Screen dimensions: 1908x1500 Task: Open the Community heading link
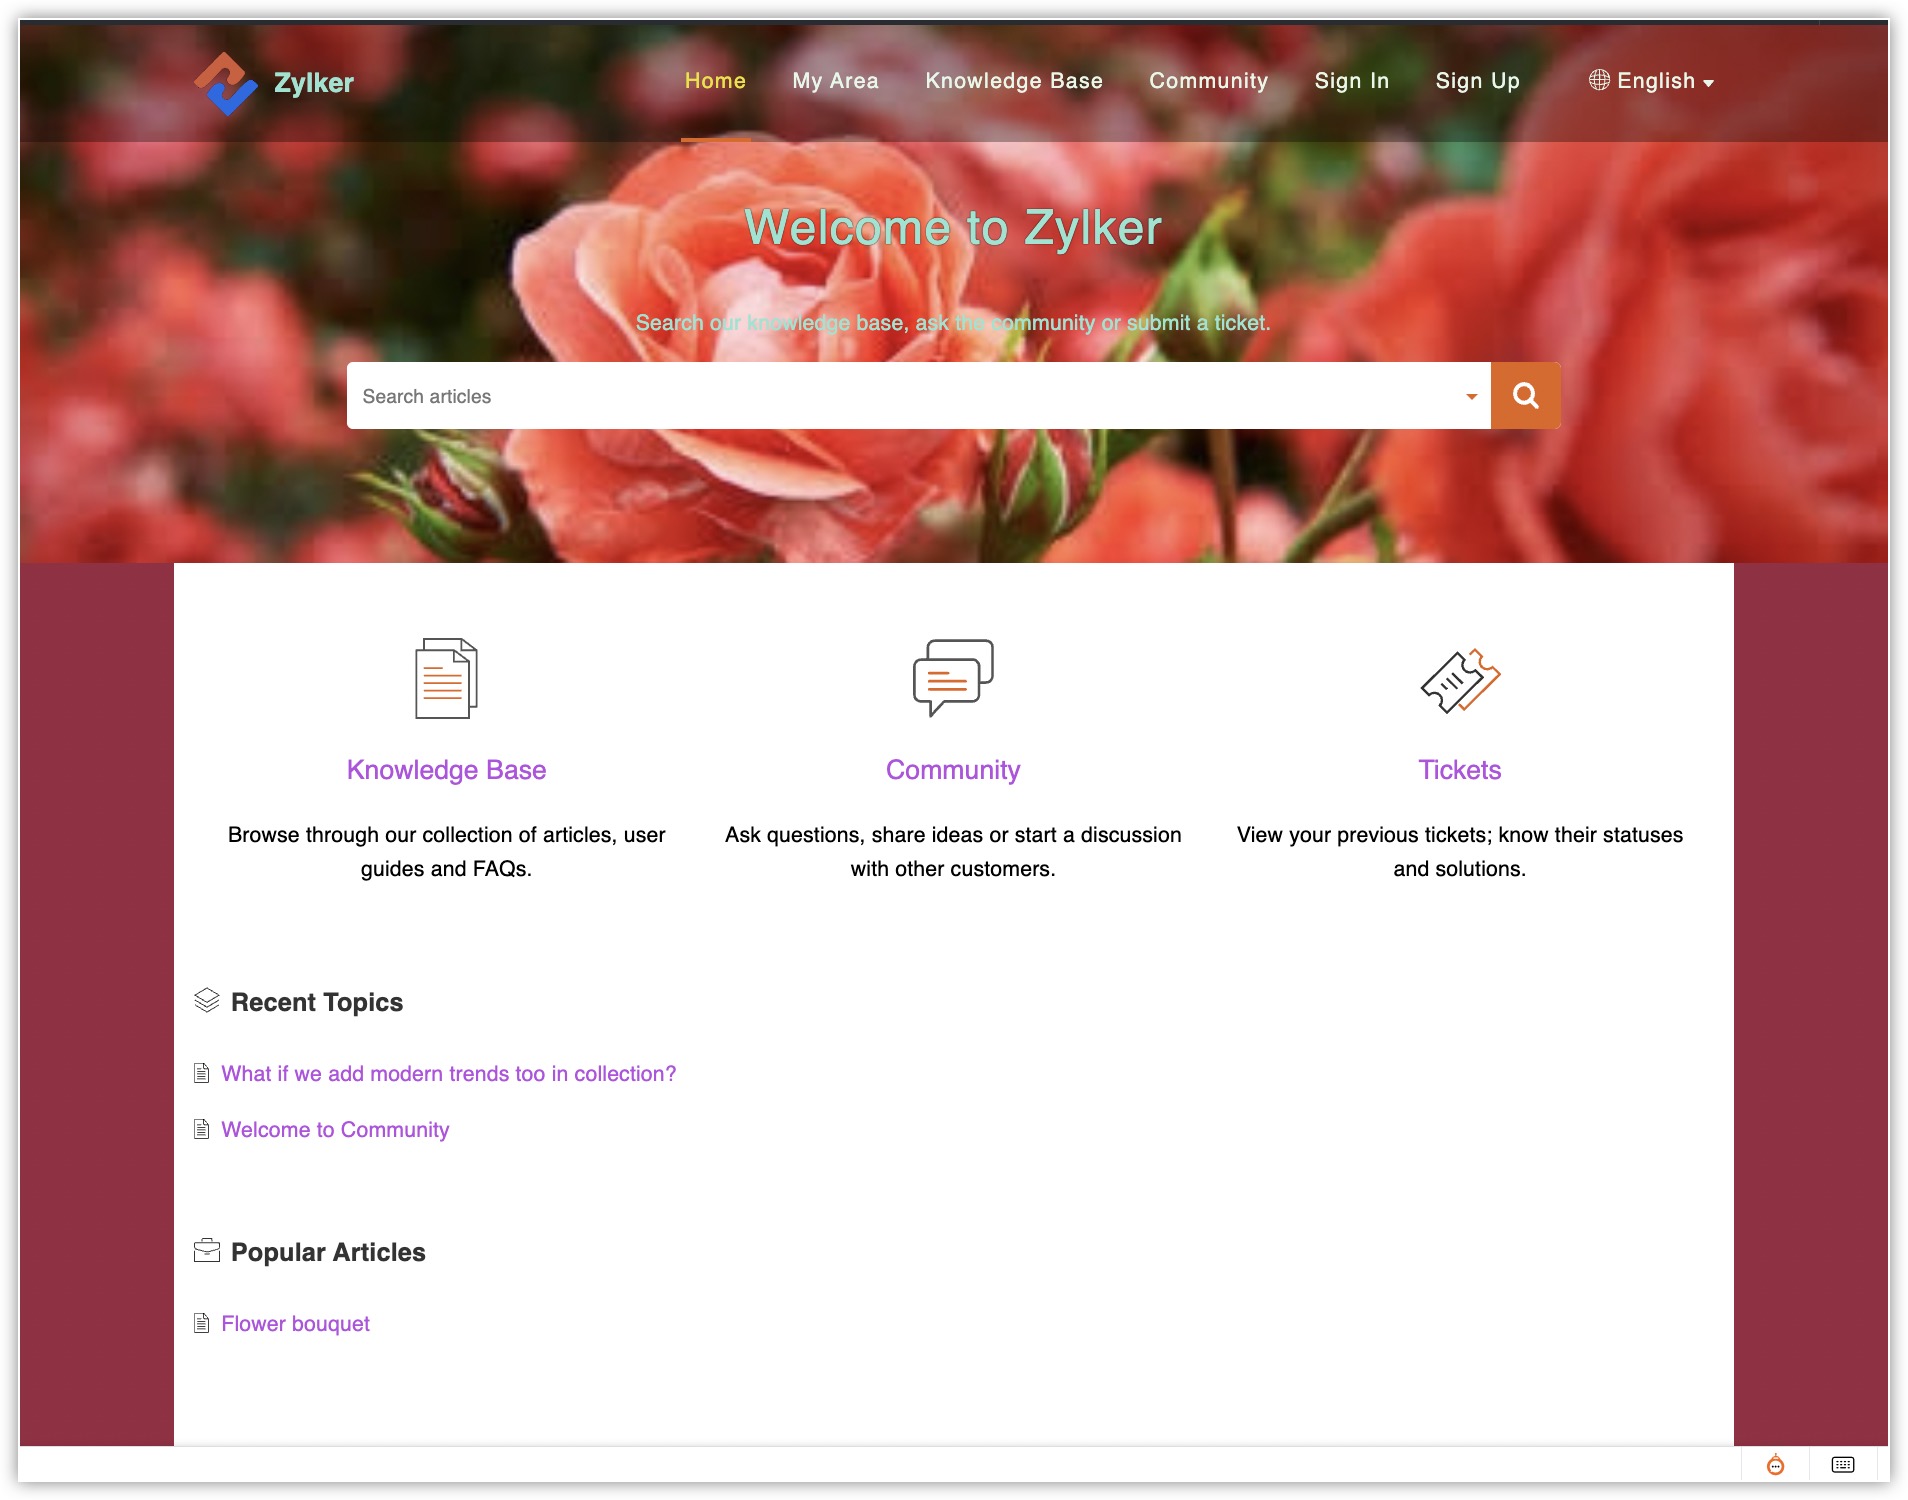pos(953,770)
